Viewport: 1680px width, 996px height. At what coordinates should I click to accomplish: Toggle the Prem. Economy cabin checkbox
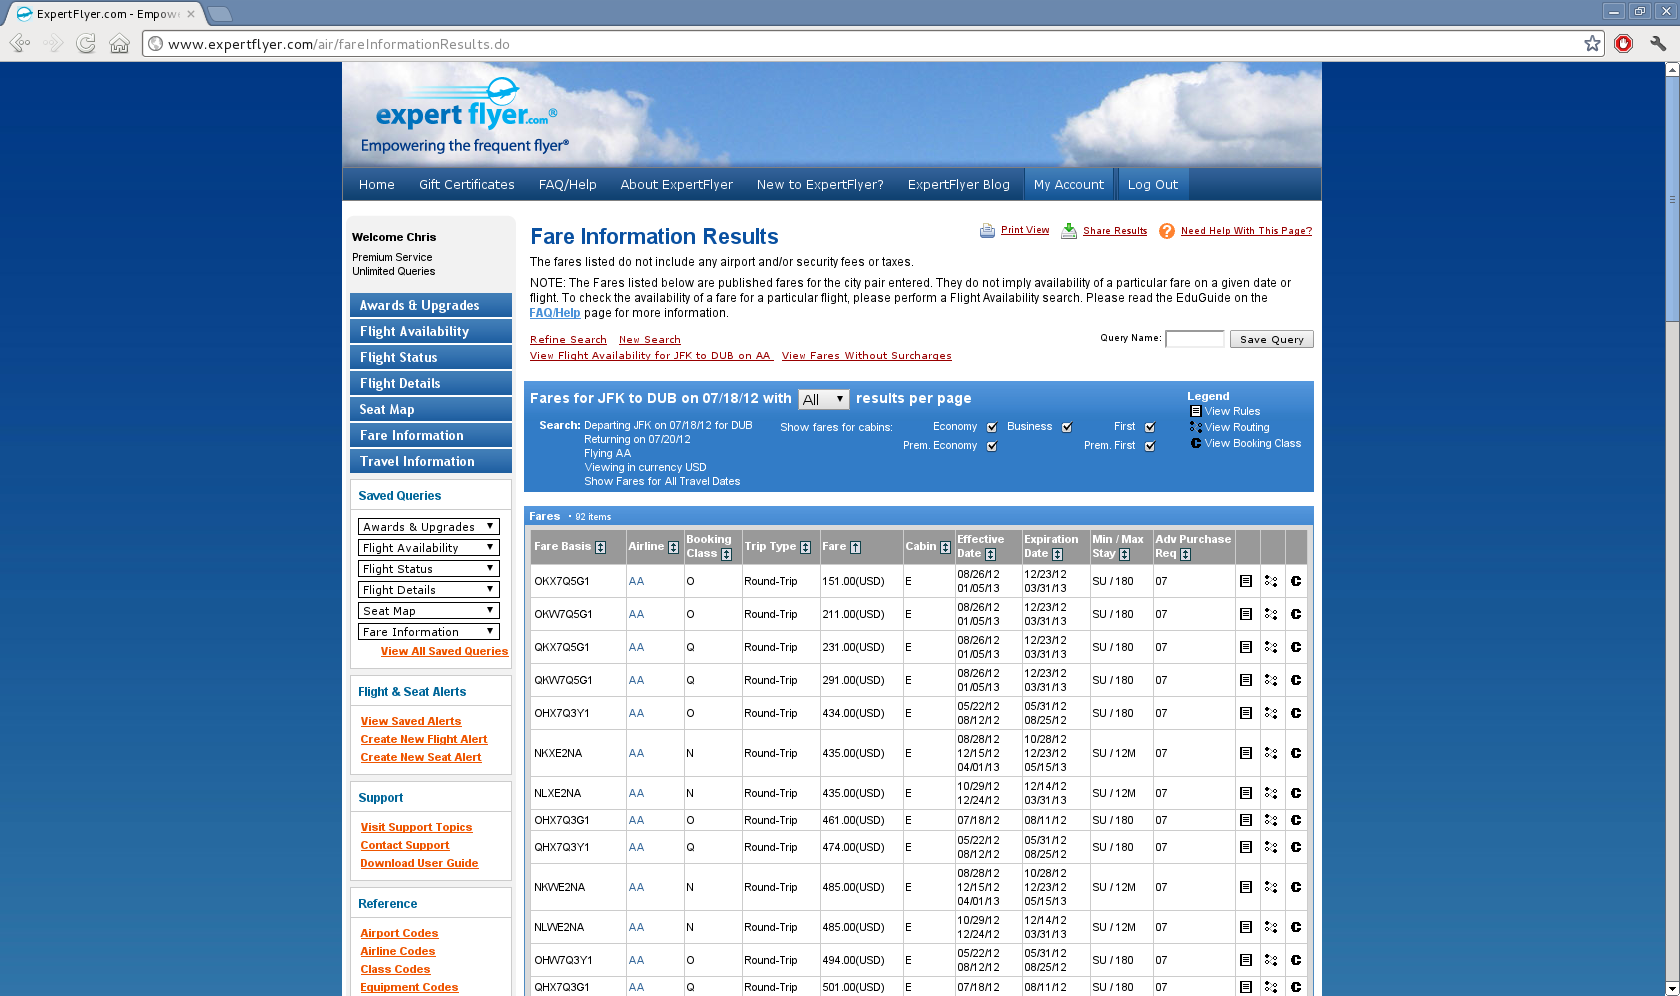tap(992, 446)
